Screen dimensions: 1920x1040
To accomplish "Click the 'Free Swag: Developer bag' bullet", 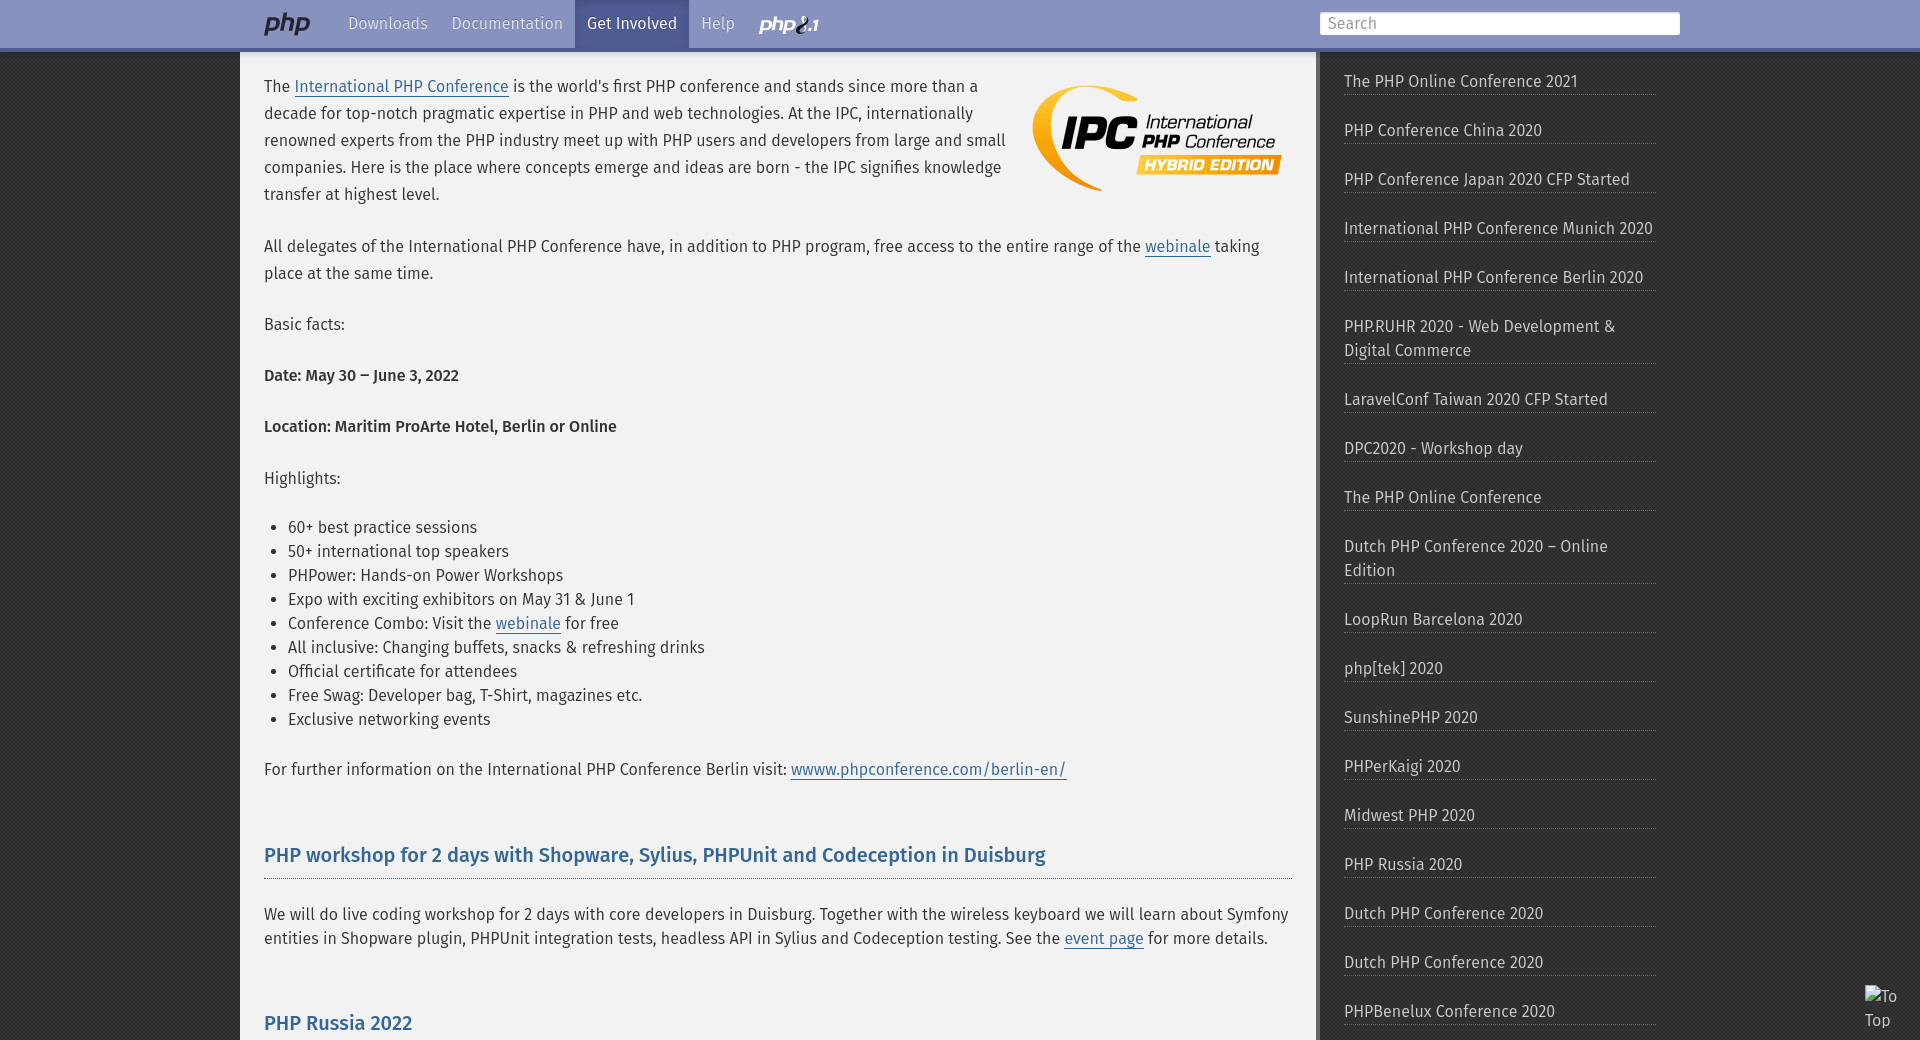I will [x=465, y=696].
